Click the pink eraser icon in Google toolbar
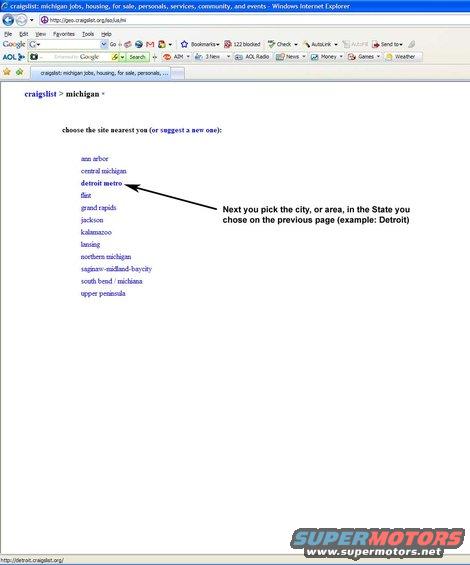Image resolution: width=470 pixels, height=565 pixels. pyautogui.click(x=128, y=44)
